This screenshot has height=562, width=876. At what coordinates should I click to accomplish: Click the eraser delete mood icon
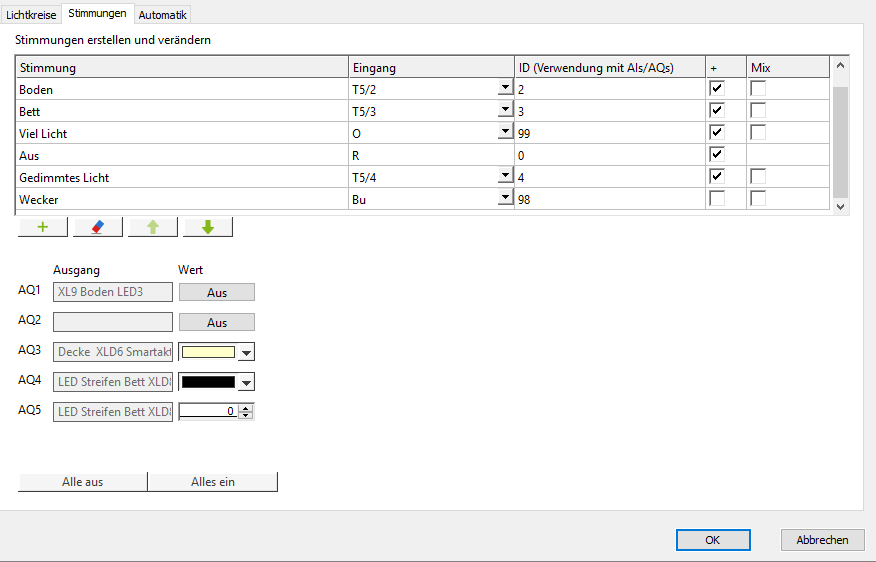(x=98, y=227)
